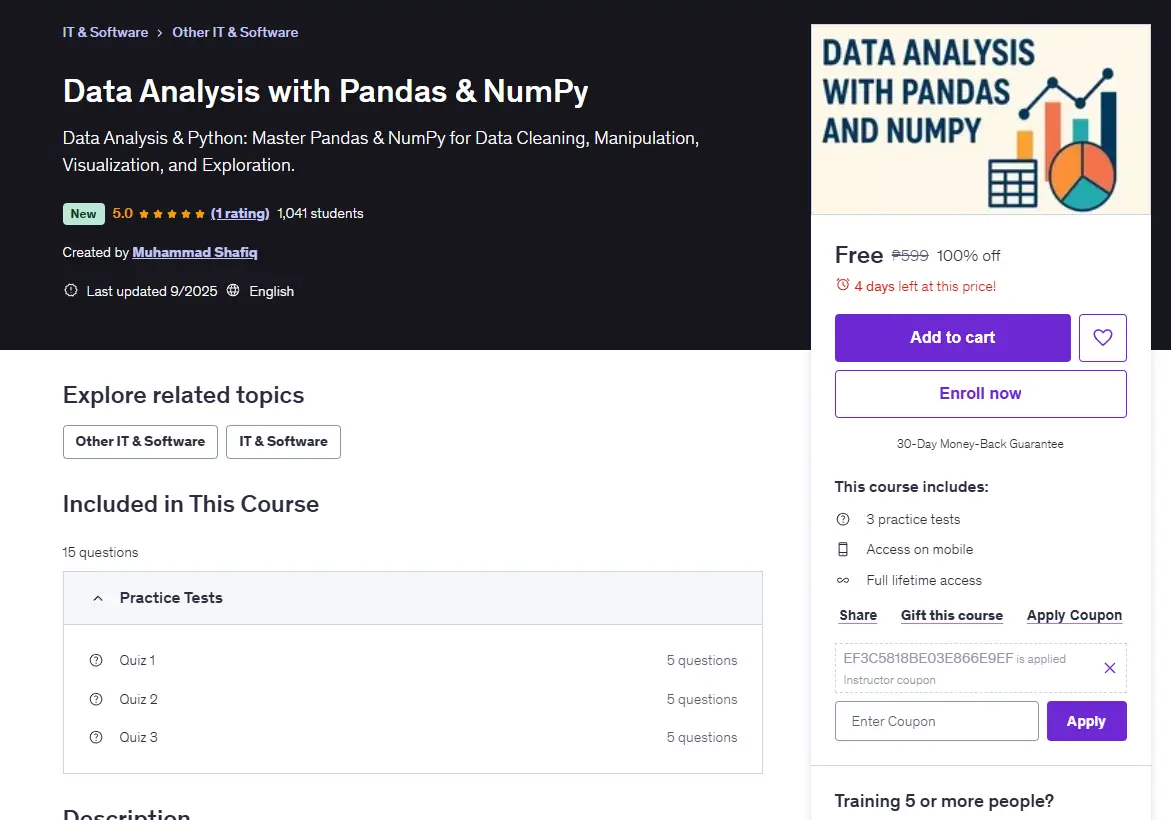Open IT & Software breadcrumb link
The height and width of the screenshot is (820, 1171).
[105, 32]
